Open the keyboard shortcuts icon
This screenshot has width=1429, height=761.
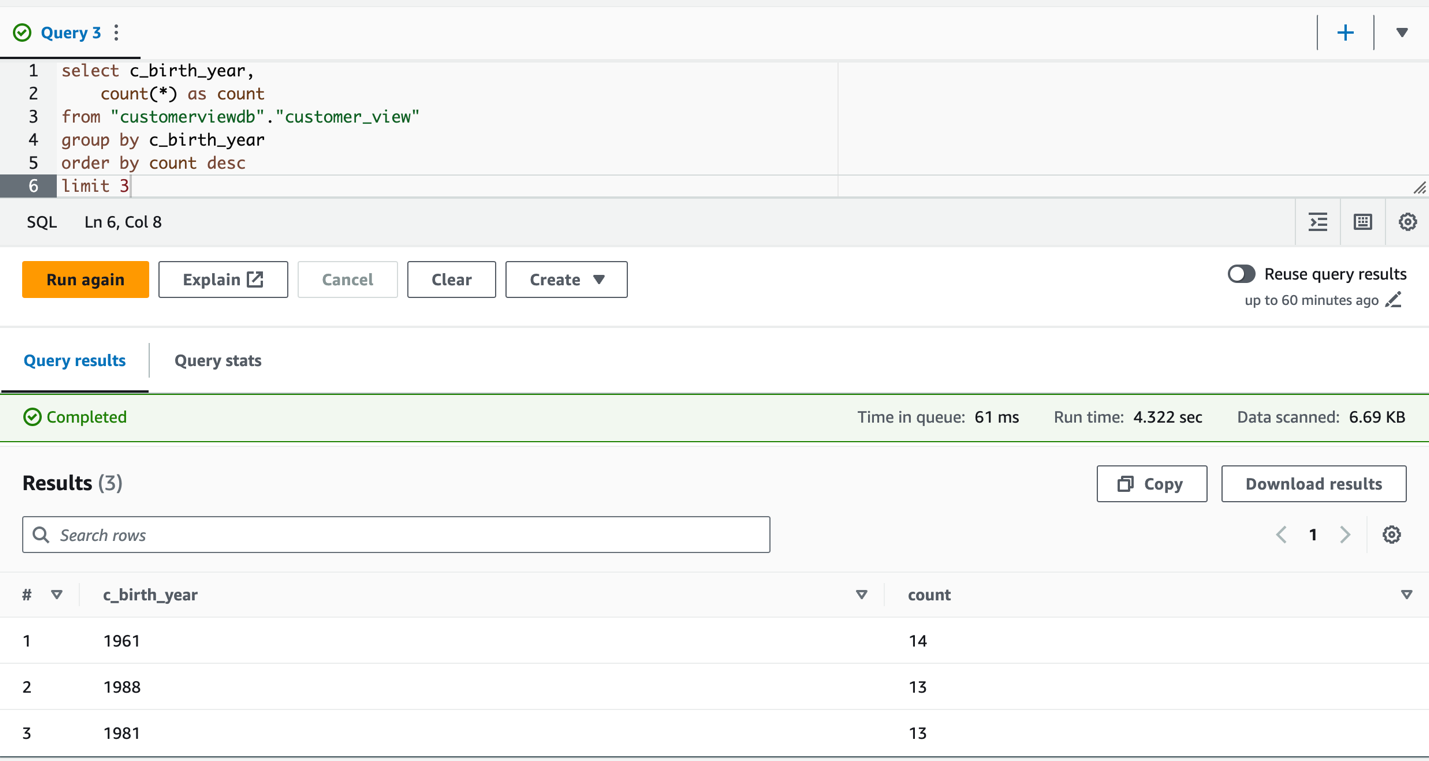click(x=1363, y=222)
